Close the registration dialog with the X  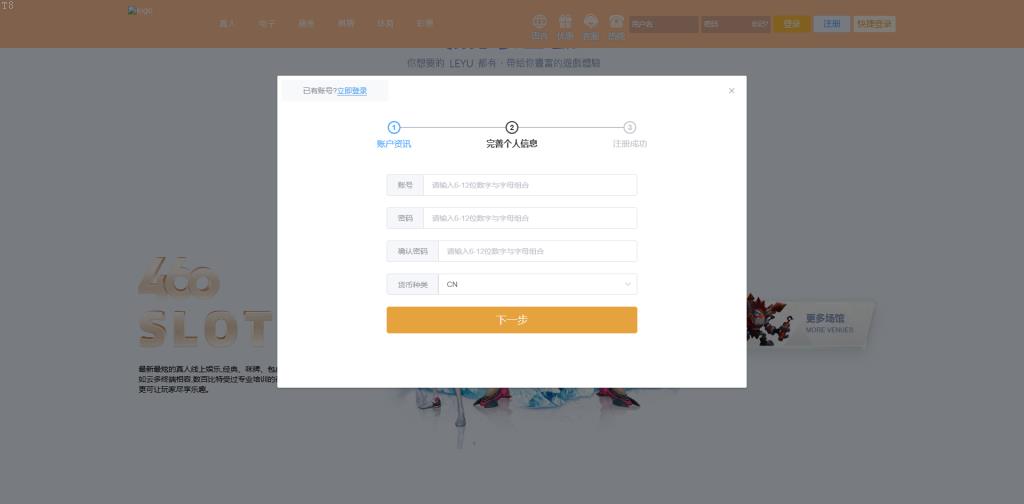tap(731, 91)
